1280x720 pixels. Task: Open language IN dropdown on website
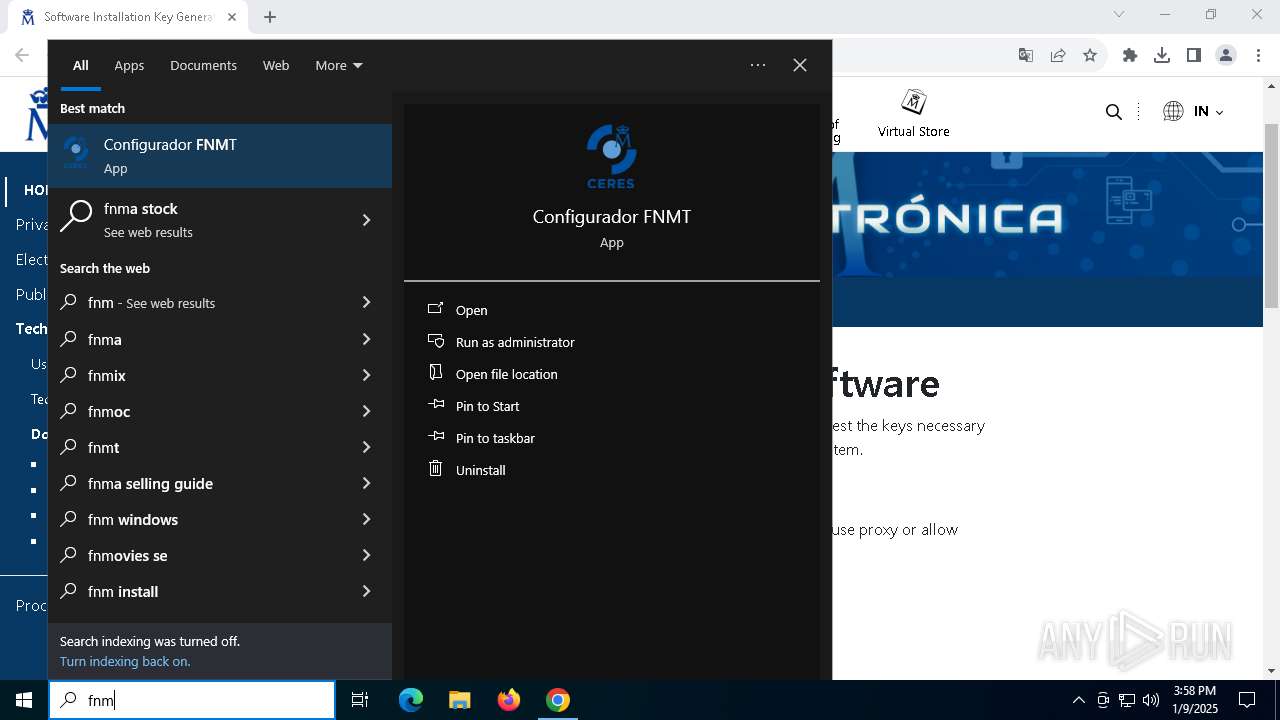[x=1208, y=112]
